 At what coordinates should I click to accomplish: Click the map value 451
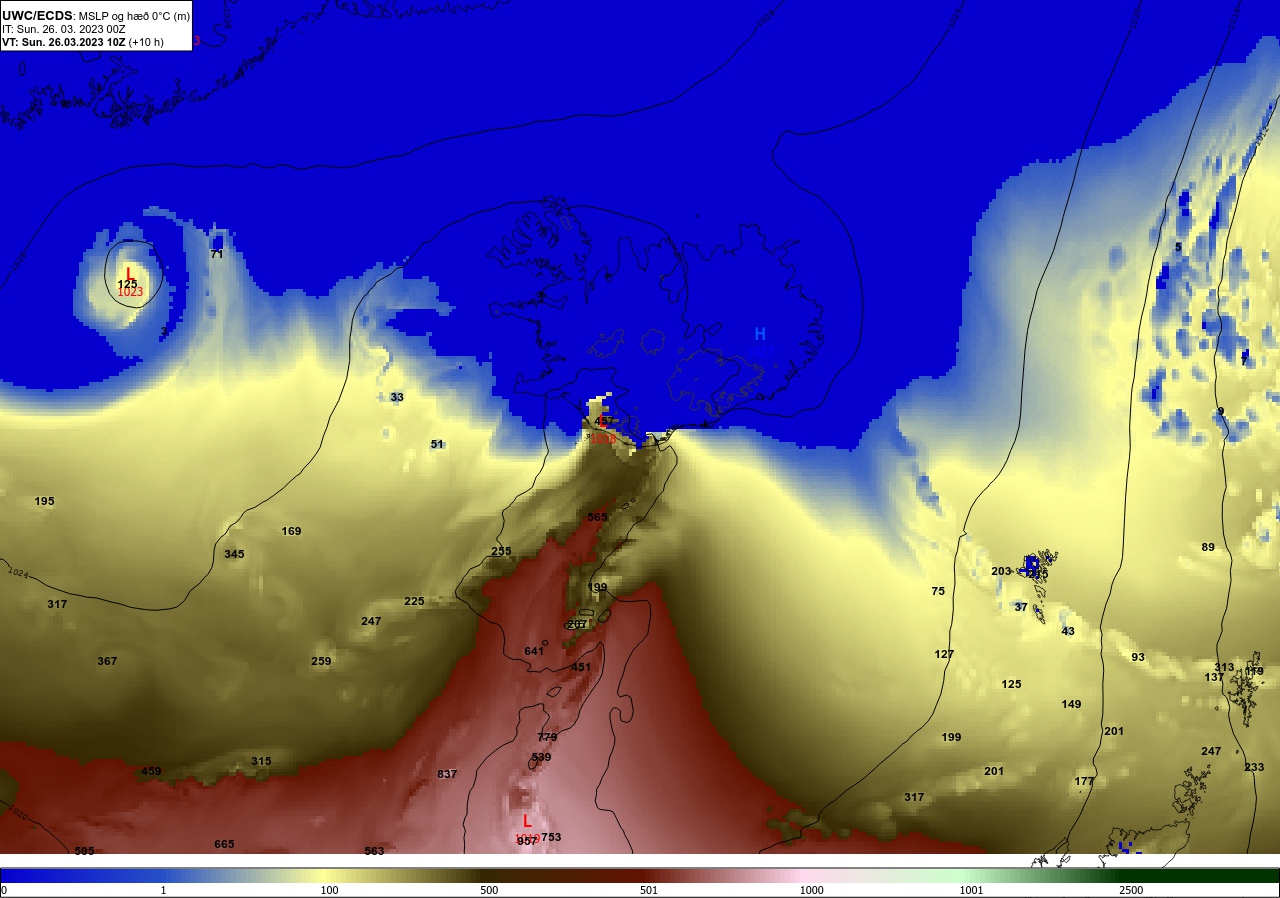[581, 667]
